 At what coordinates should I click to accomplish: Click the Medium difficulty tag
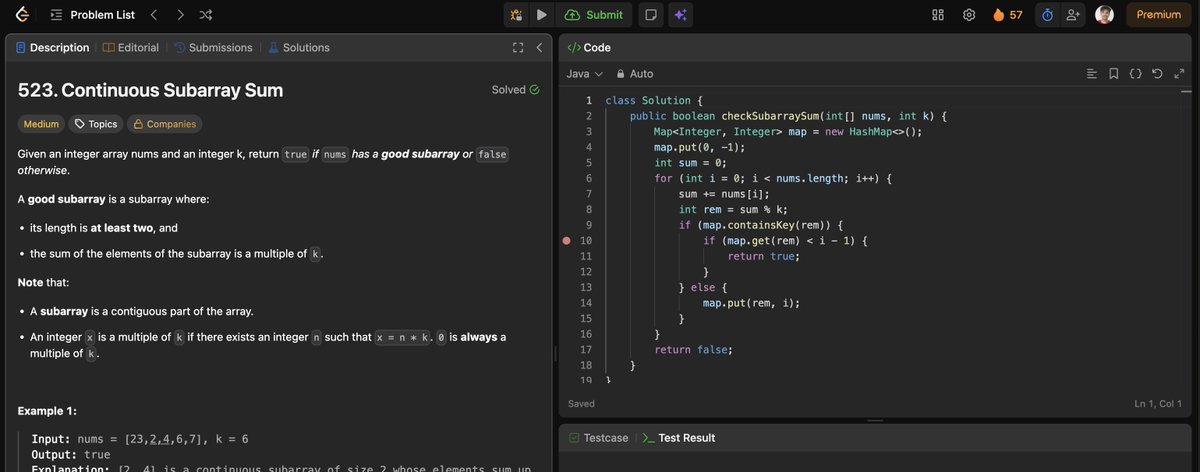(x=41, y=124)
